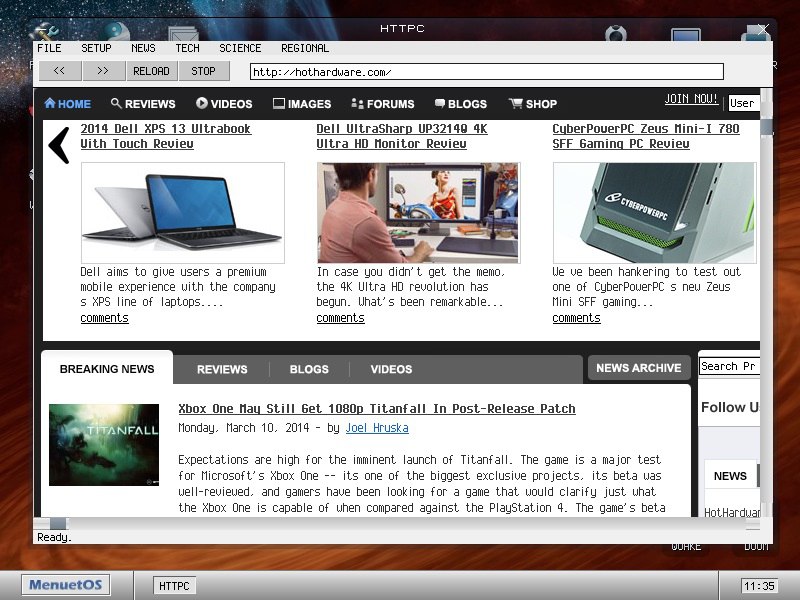
Task: Click the Search Products field
Action: pyautogui.click(x=729, y=366)
